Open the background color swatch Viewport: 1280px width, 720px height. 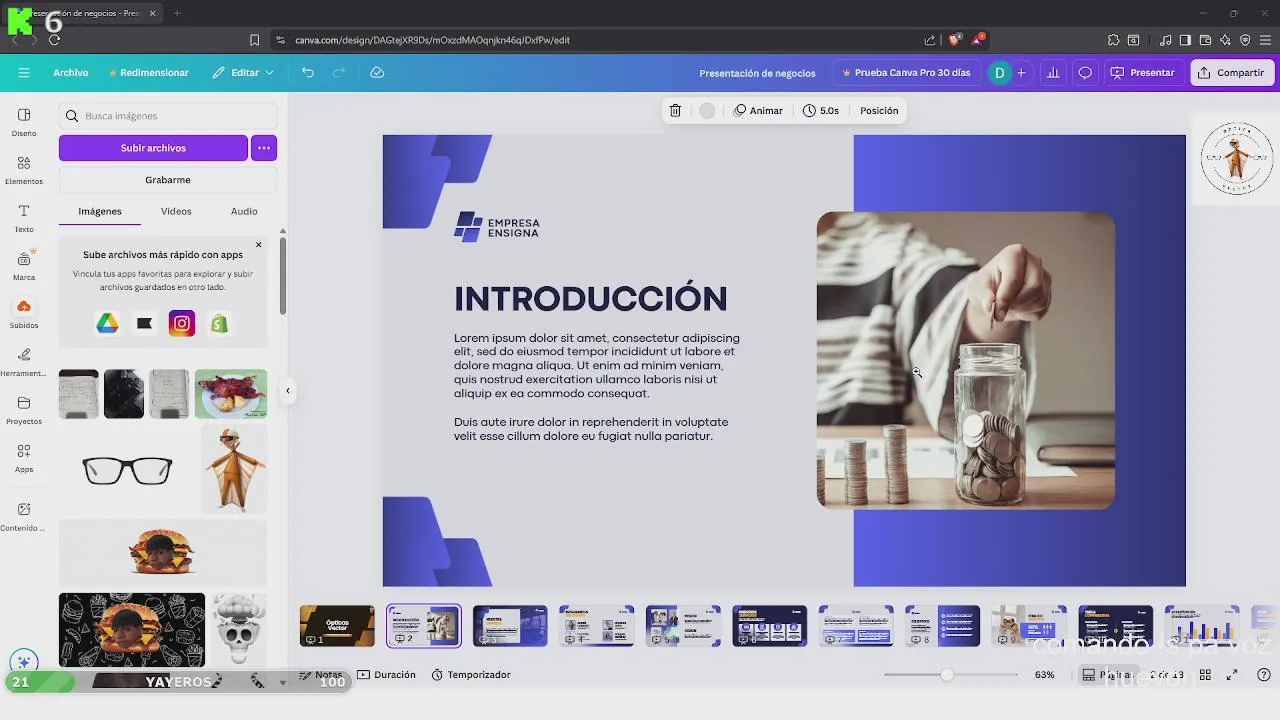pyautogui.click(x=707, y=111)
